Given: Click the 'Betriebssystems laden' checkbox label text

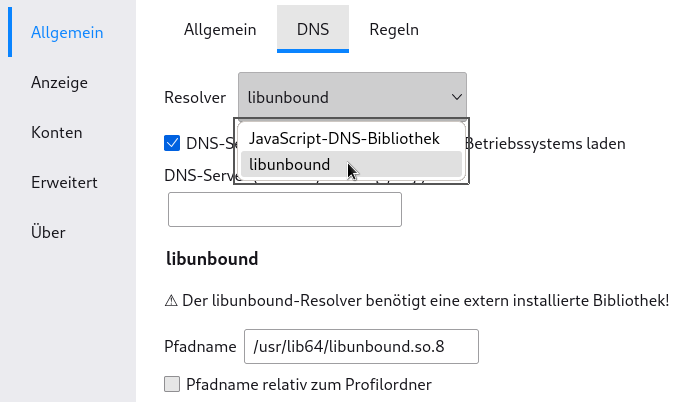Looking at the screenshot, I should tap(545, 143).
